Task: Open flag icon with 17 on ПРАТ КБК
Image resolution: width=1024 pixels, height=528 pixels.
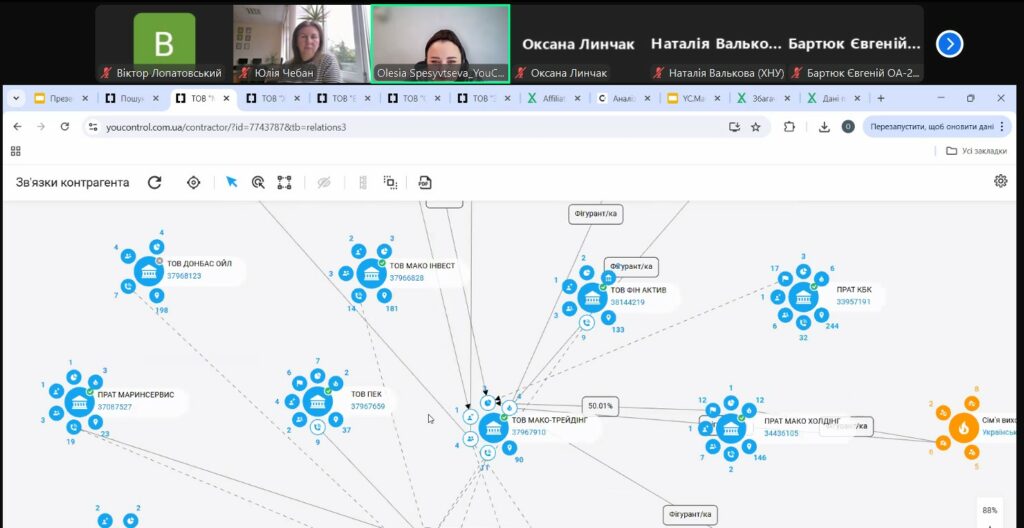Action: [x=785, y=278]
